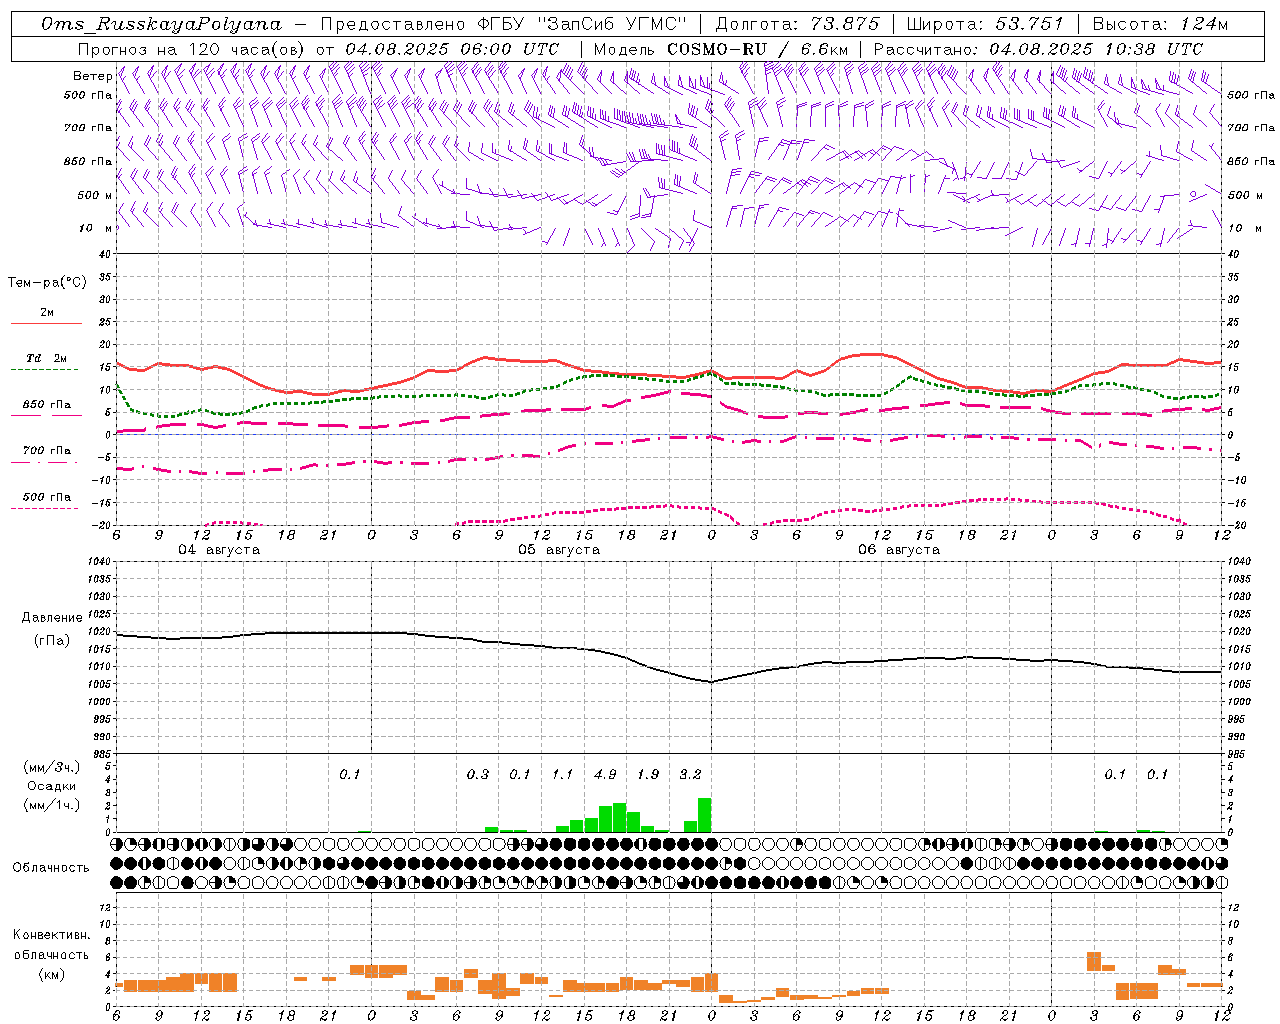Click the Тем-ра(°C) temperature panel label
The image size is (1280, 1024).
click(47, 283)
